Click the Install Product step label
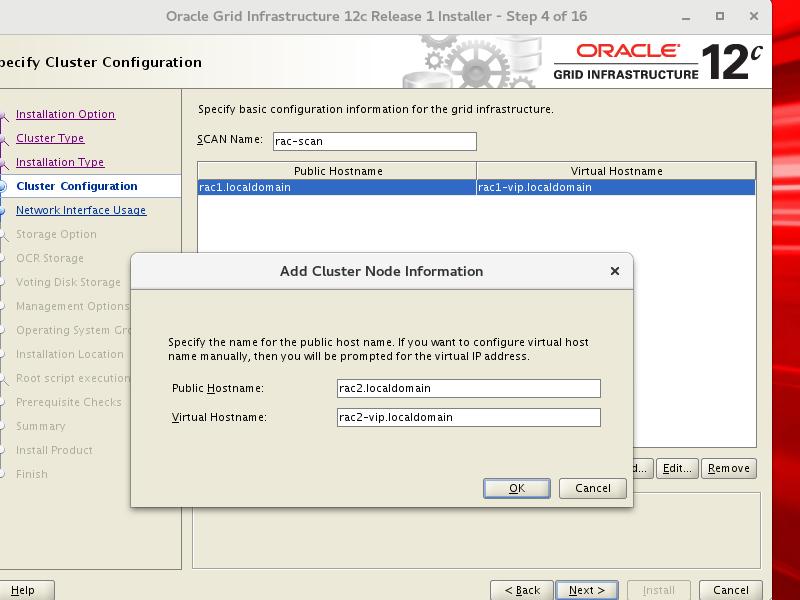This screenshot has width=800, height=600. pyautogui.click(x=54, y=450)
